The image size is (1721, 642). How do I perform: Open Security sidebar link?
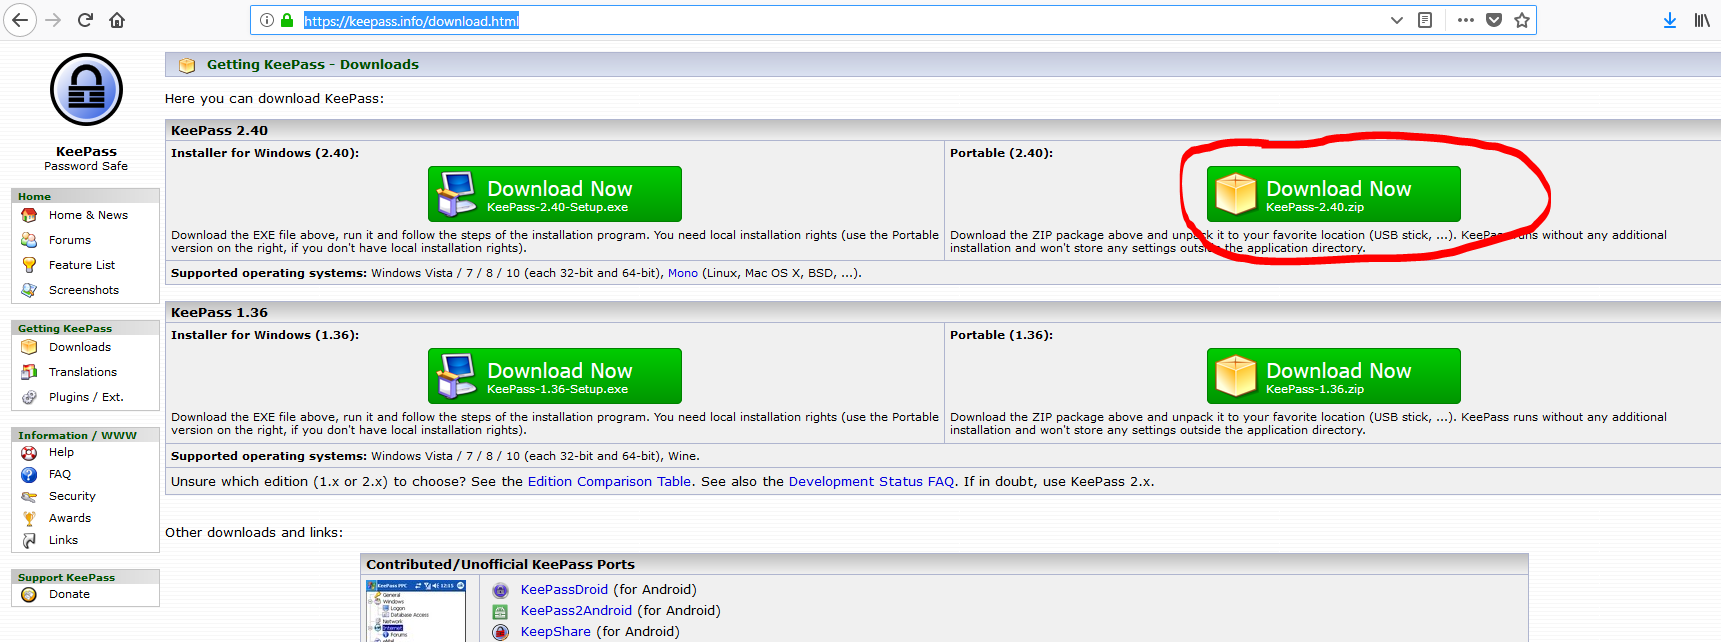click(72, 496)
